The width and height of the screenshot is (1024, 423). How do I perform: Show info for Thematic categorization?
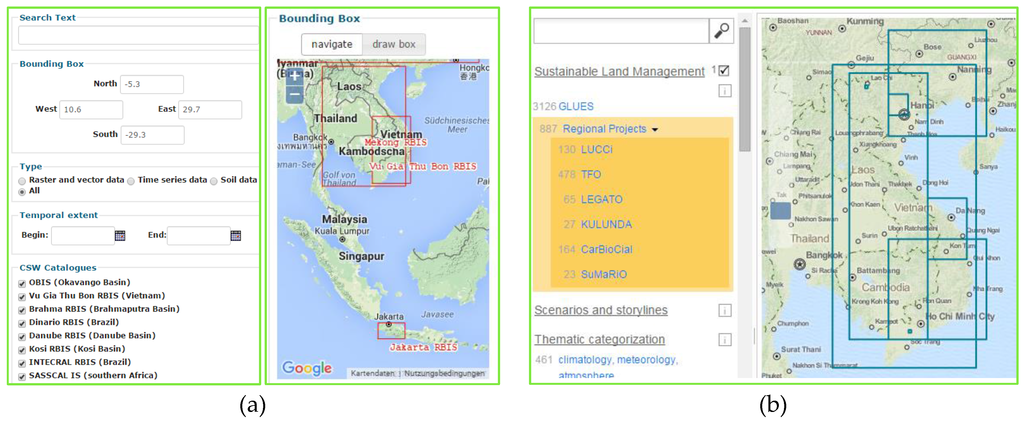point(724,340)
